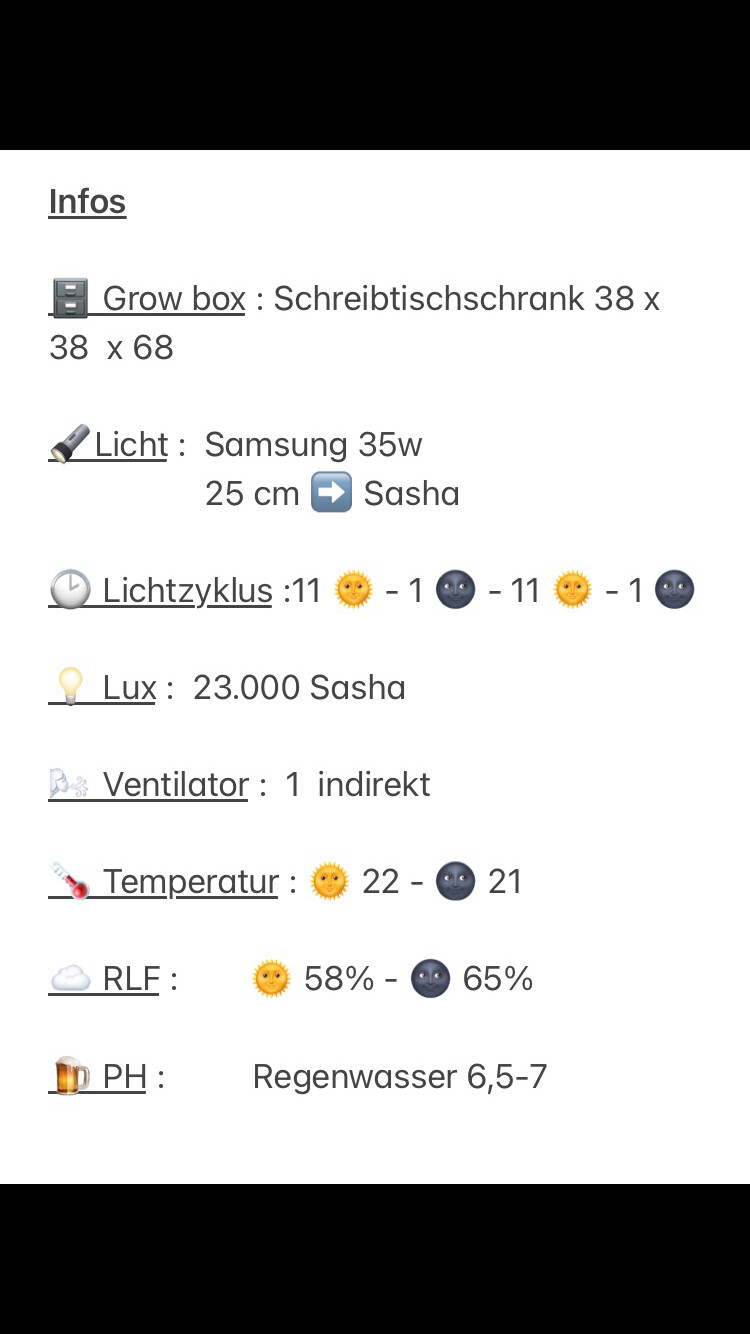Tap the moon emoji before temperature 21
750x1334 pixels.
click(x=455, y=881)
